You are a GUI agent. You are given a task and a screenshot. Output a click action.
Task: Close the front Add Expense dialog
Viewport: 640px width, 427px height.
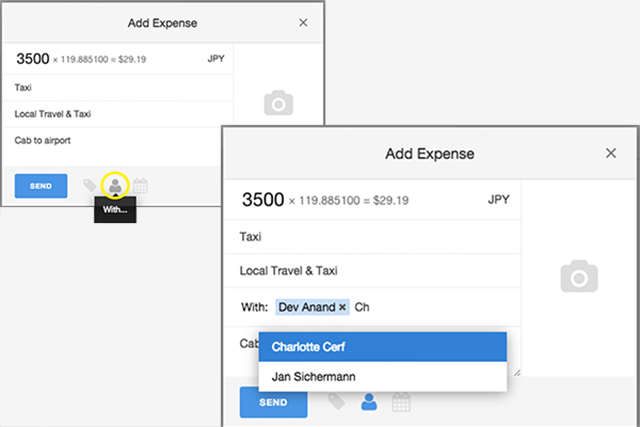click(611, 153)
